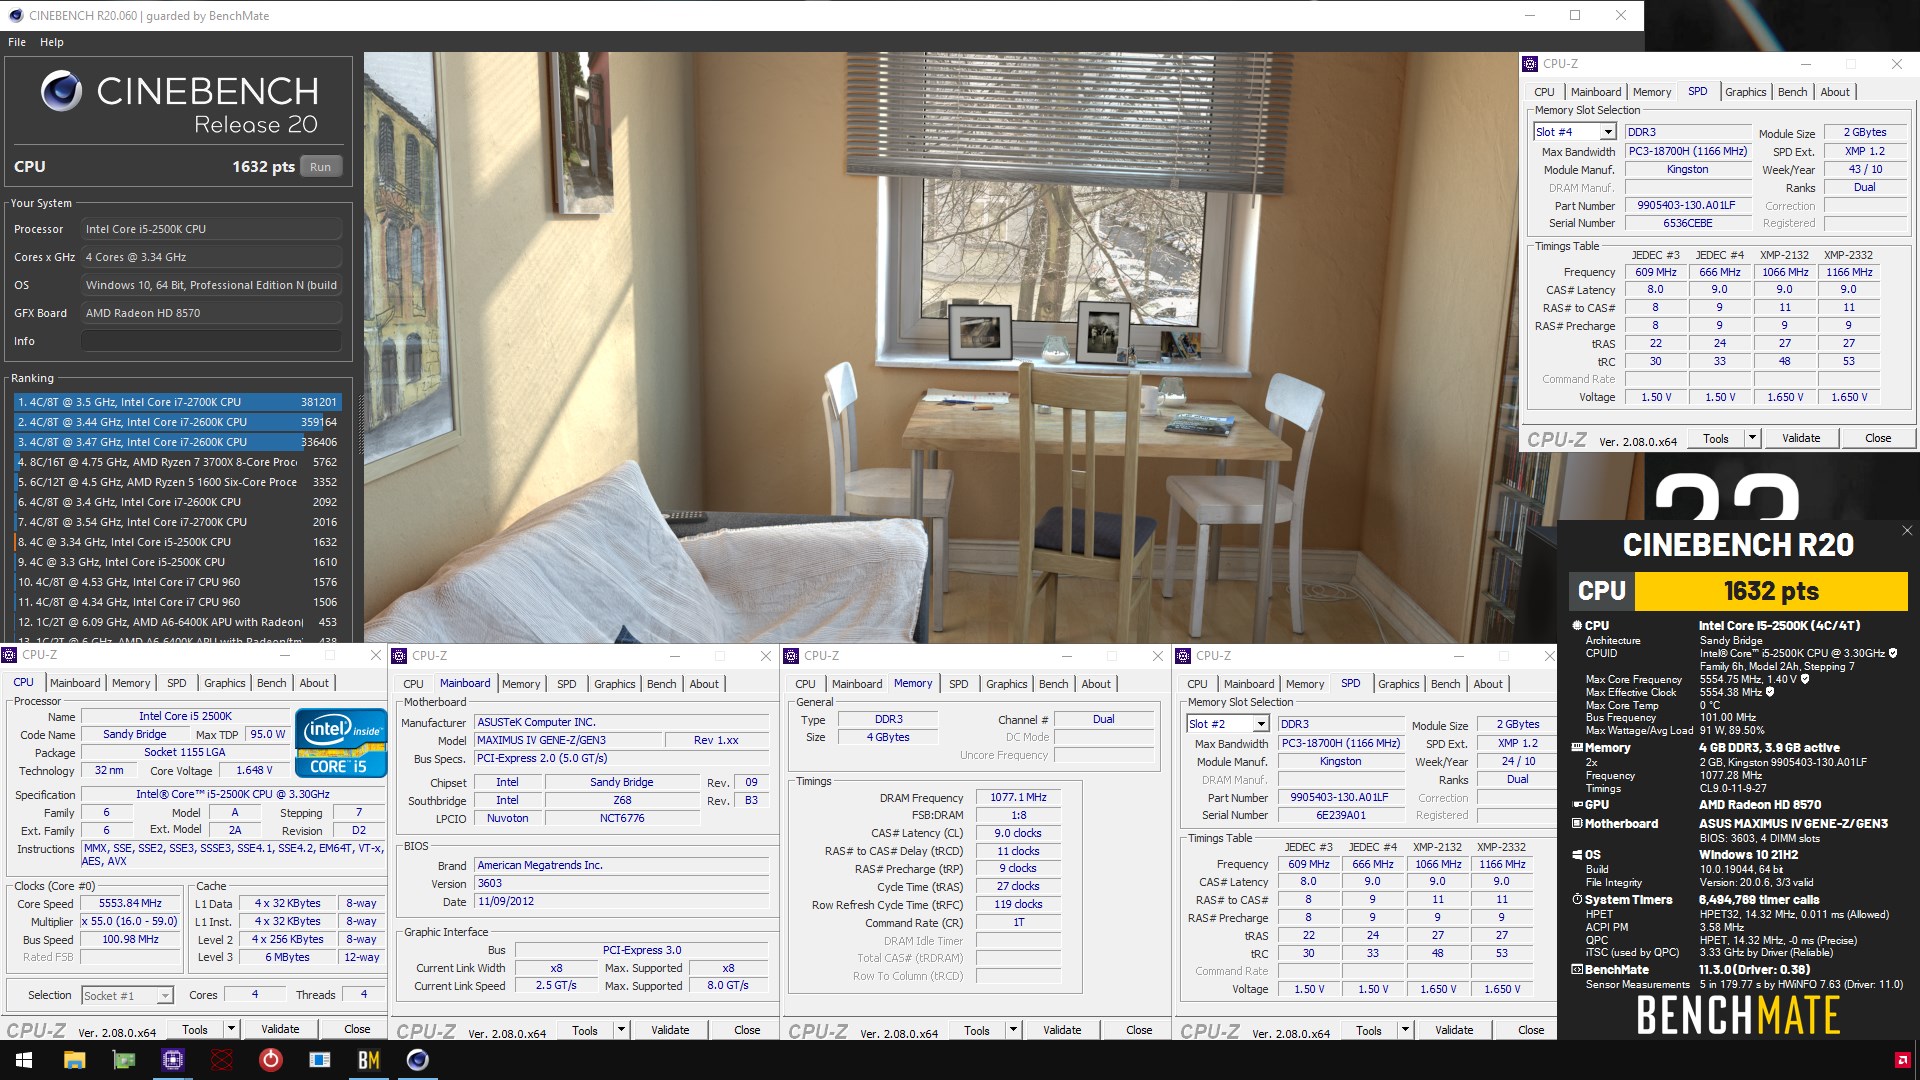
Task: Click CPU-Z title icon in Mainboard window
Action: click(399, 656)
